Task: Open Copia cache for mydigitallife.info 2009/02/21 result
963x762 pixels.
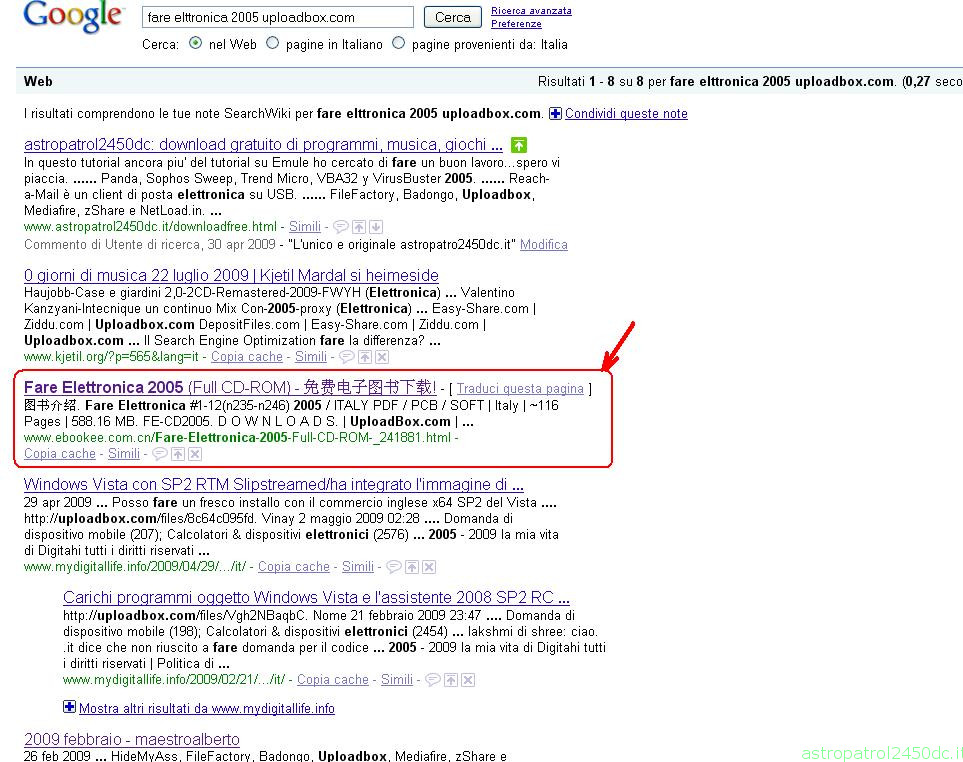Action: point(333,680)
